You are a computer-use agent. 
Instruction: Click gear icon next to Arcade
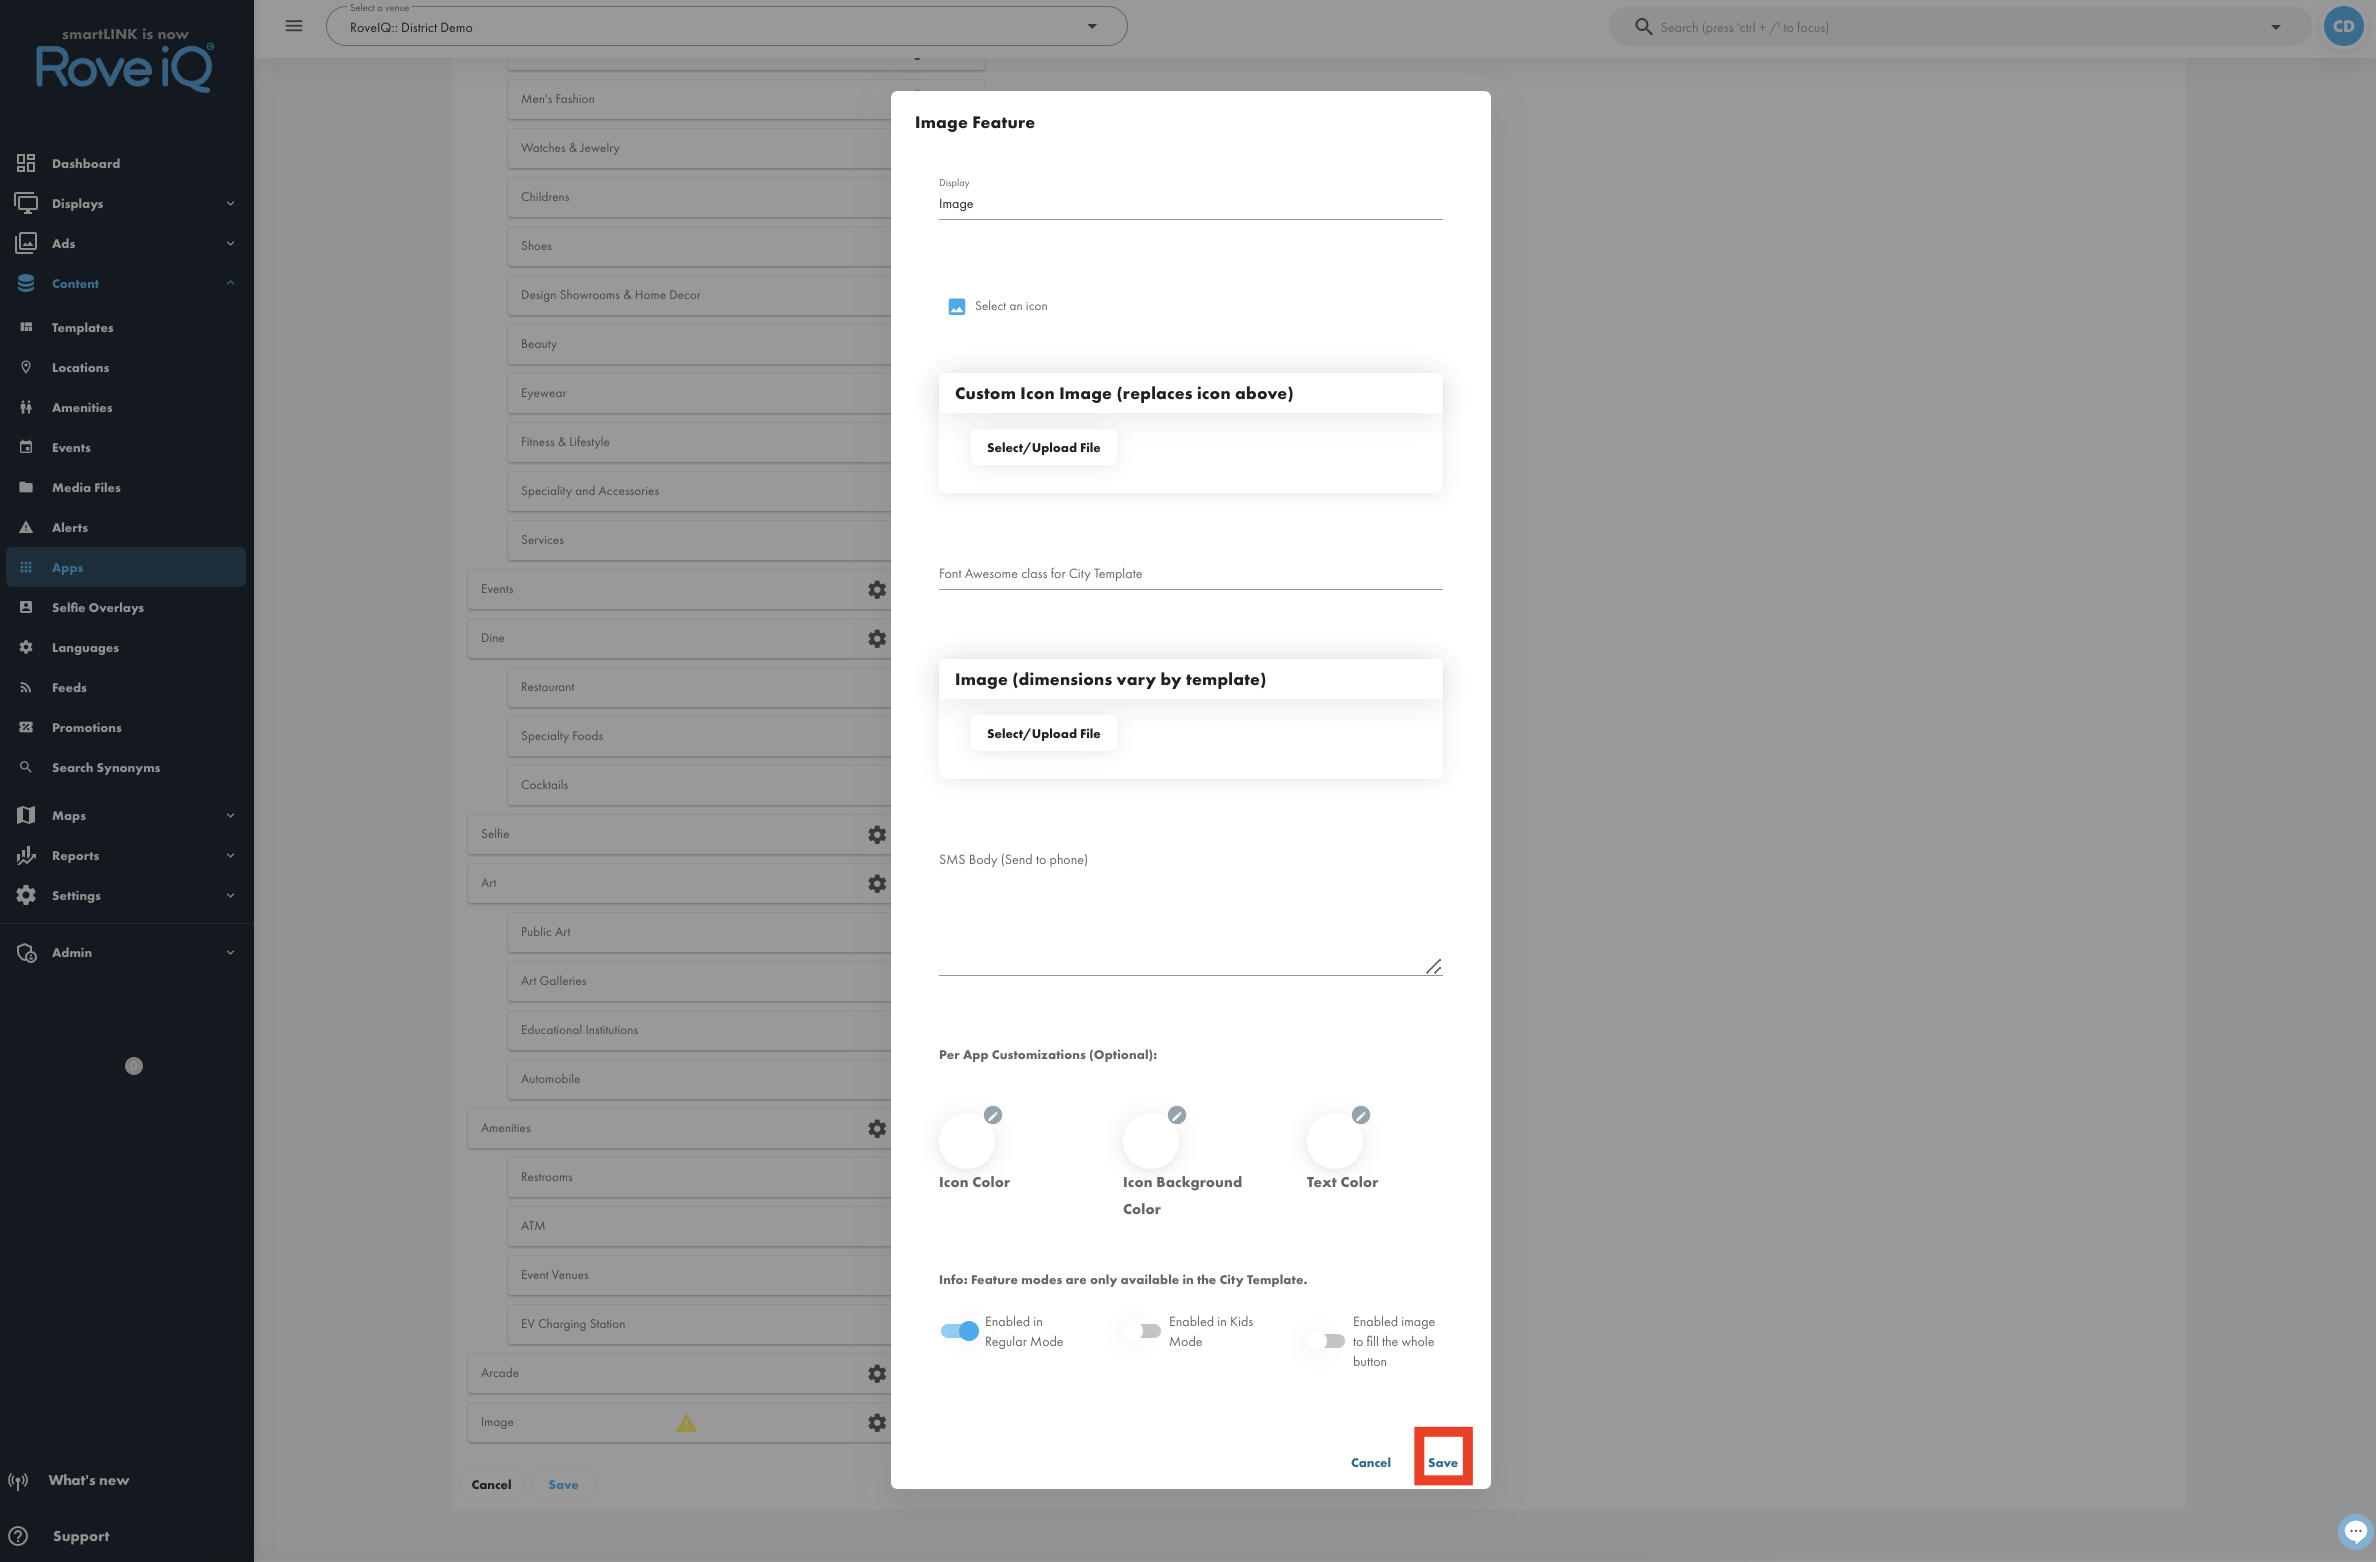pos(877,1373)
